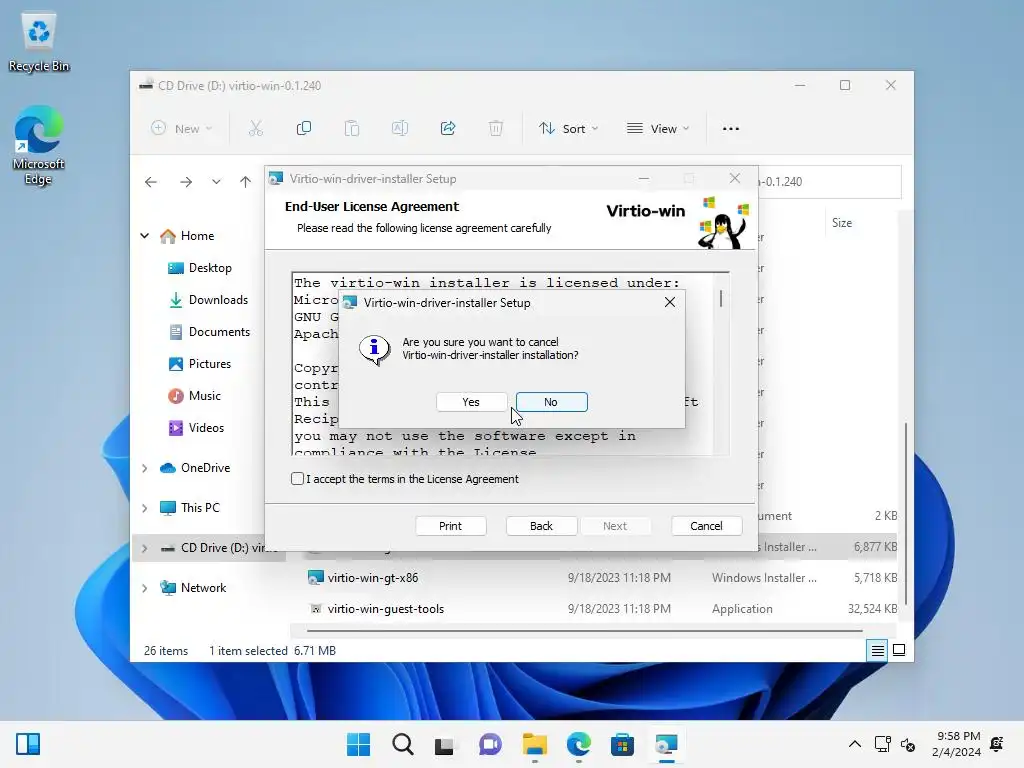Click the Size column header
This screenshot has width=1024, height=768.
click(842, 223)
